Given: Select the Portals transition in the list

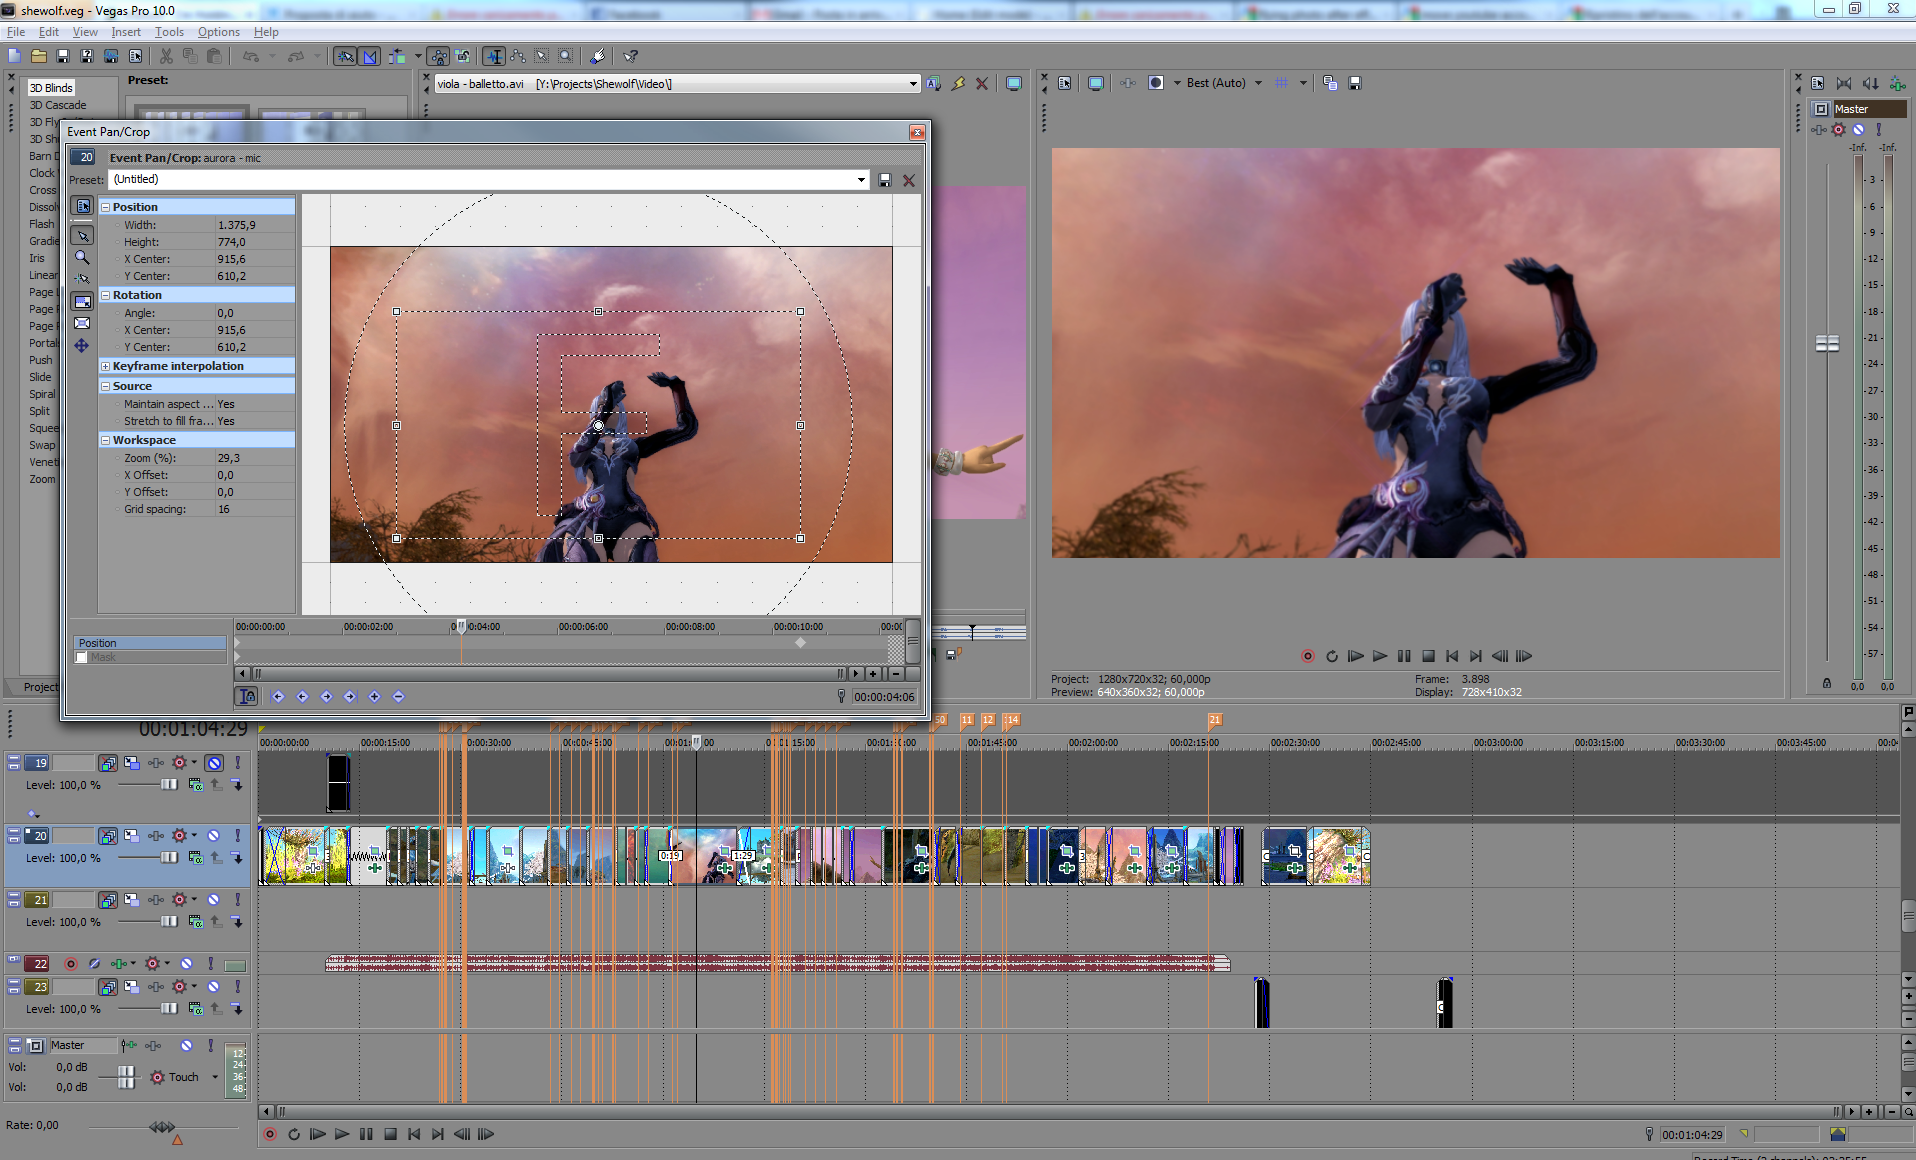Looking at the screenshot, I should (x=43, y=343).
